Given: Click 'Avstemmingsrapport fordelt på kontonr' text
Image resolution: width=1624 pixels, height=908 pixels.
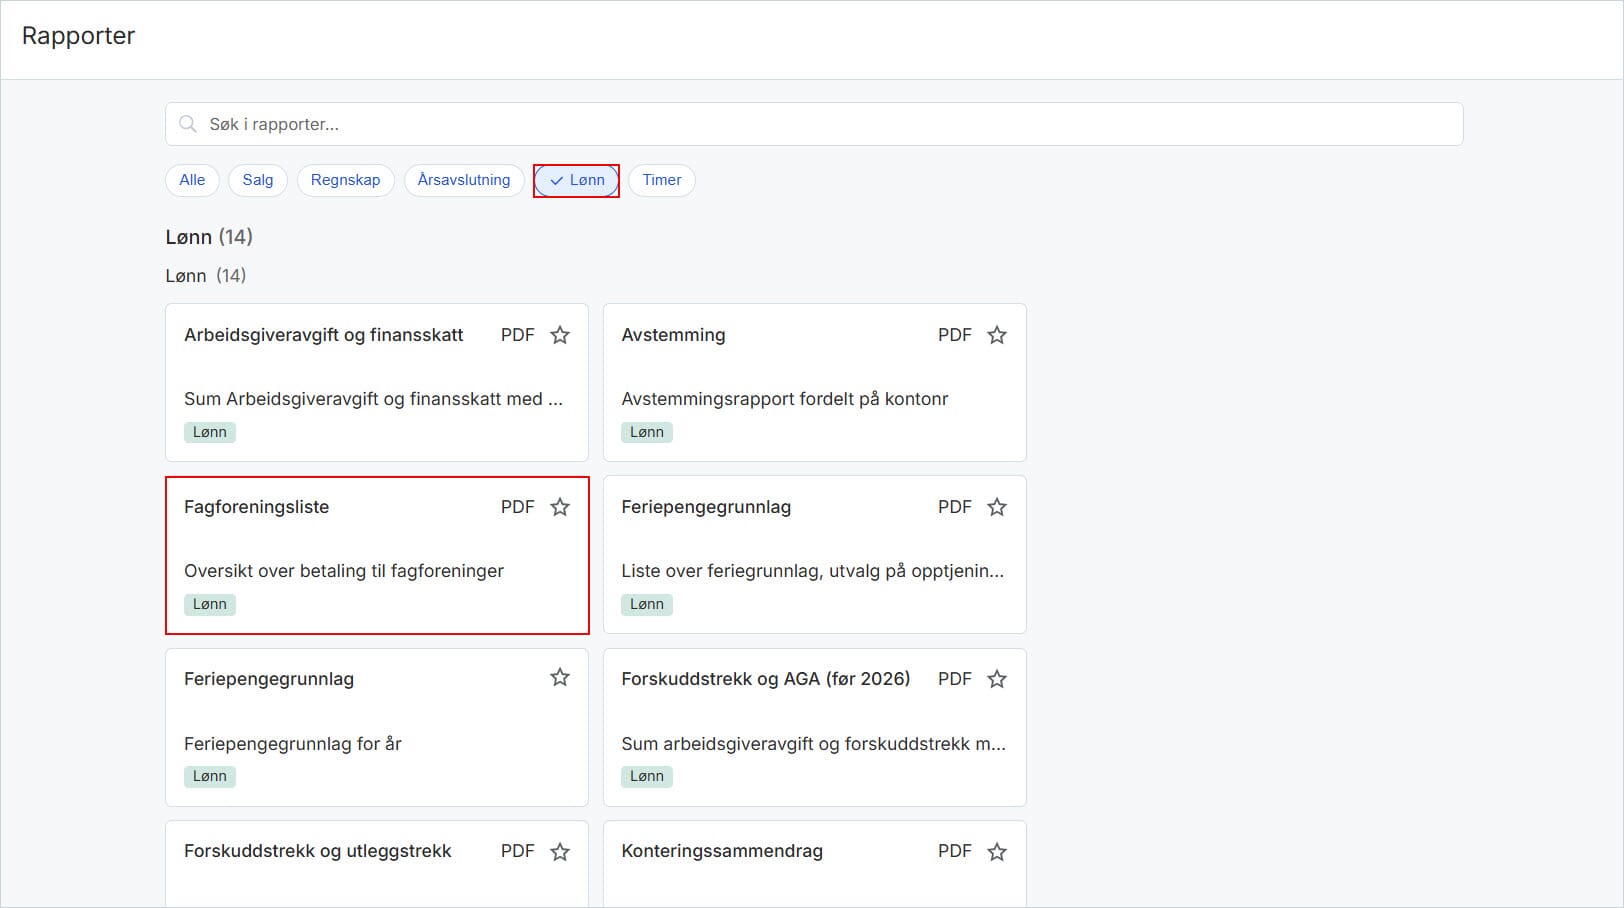Looking at the screenshot, I should [x=785, y=399].
